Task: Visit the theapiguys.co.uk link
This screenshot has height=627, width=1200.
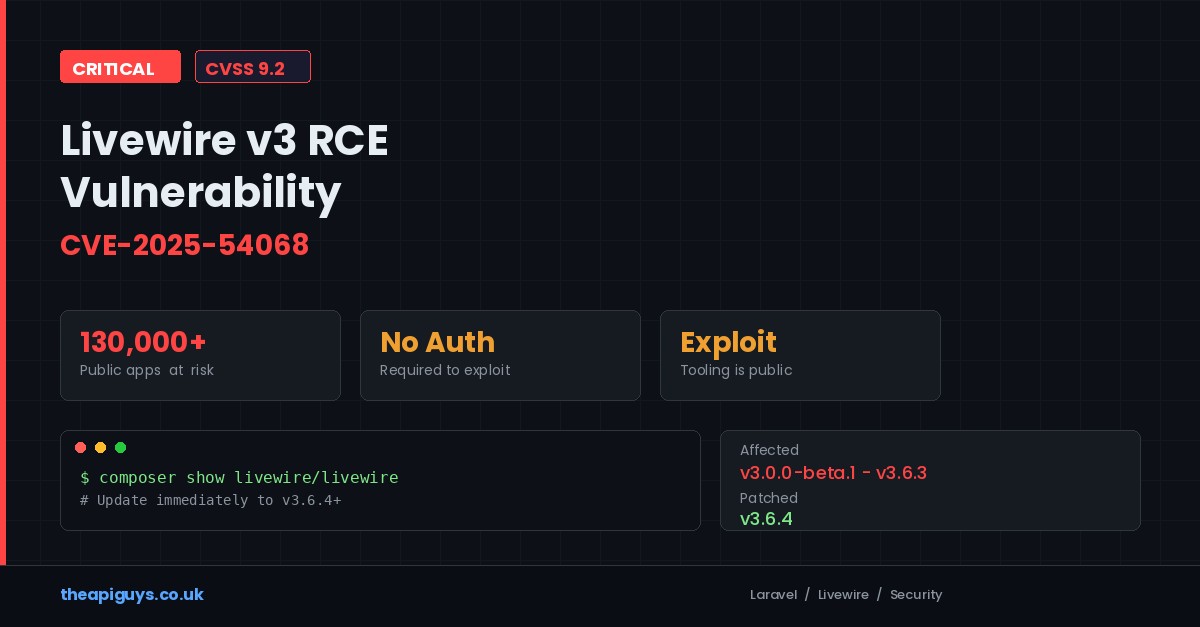Action: (x=132, y=594)
